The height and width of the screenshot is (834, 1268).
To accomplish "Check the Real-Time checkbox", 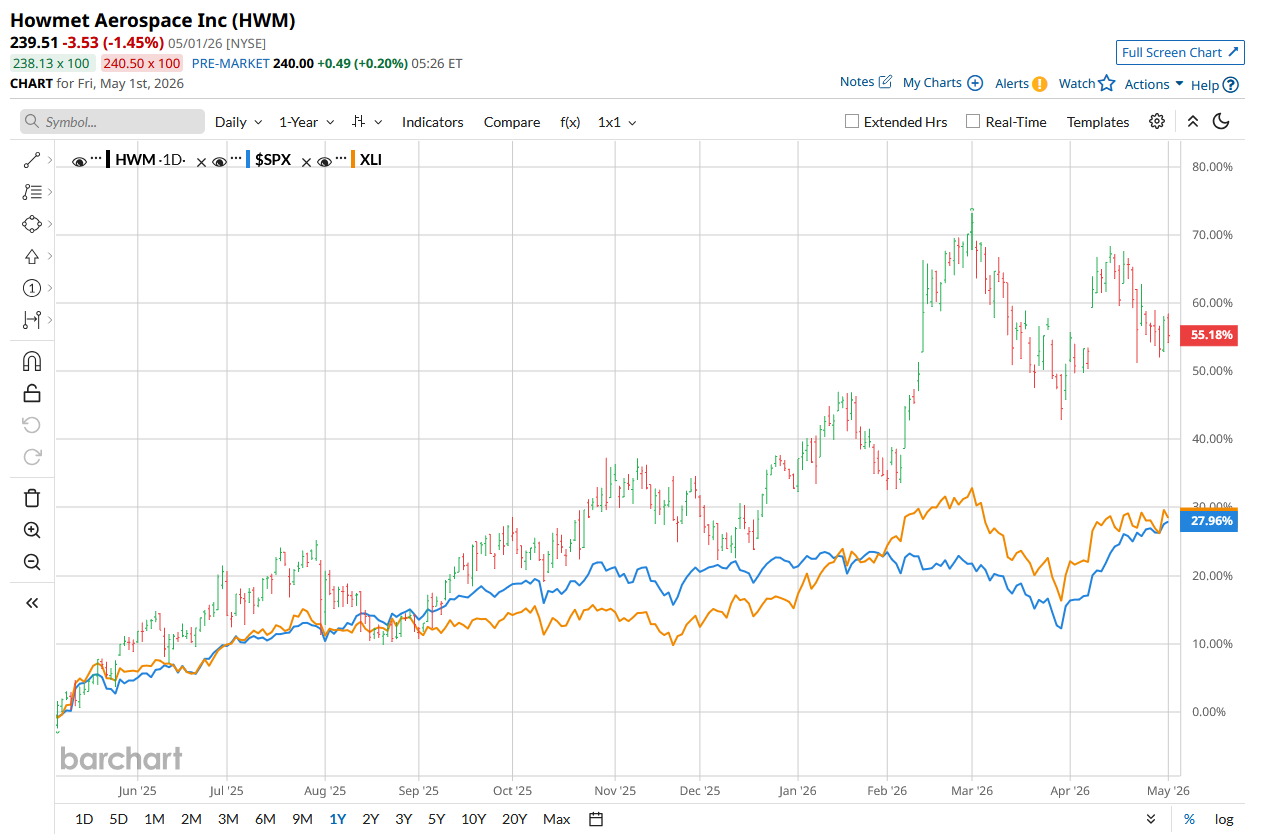I will pos(972,121).
